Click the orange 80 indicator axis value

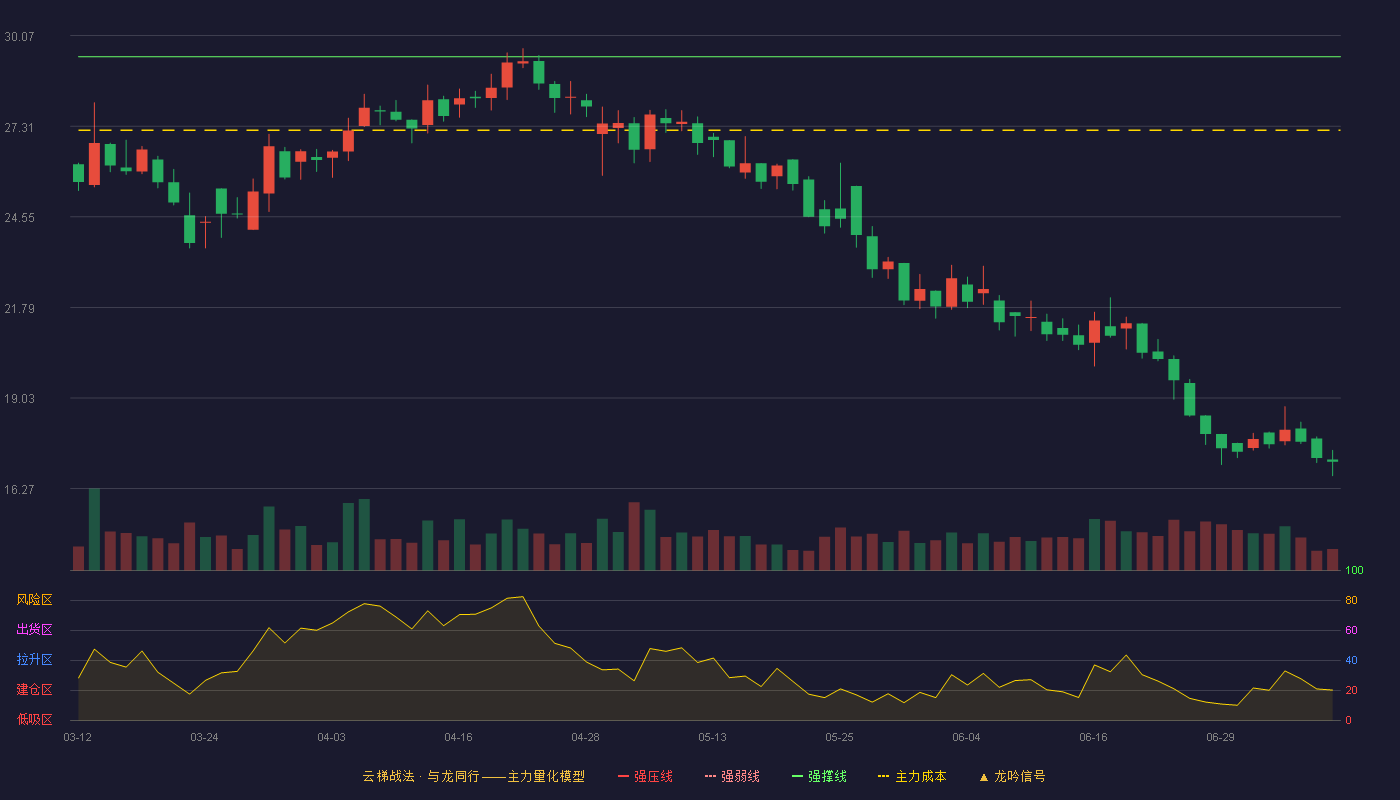coord(1351,600)
